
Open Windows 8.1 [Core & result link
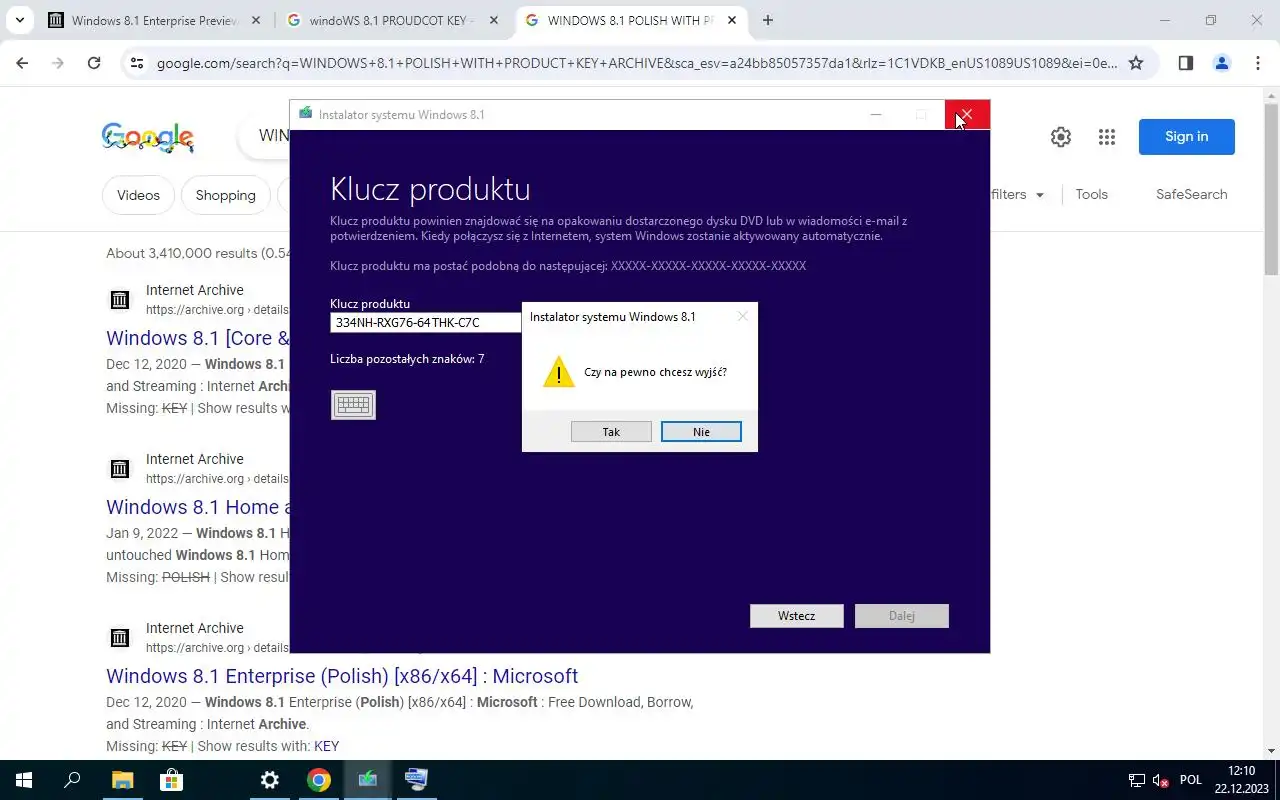198,338
